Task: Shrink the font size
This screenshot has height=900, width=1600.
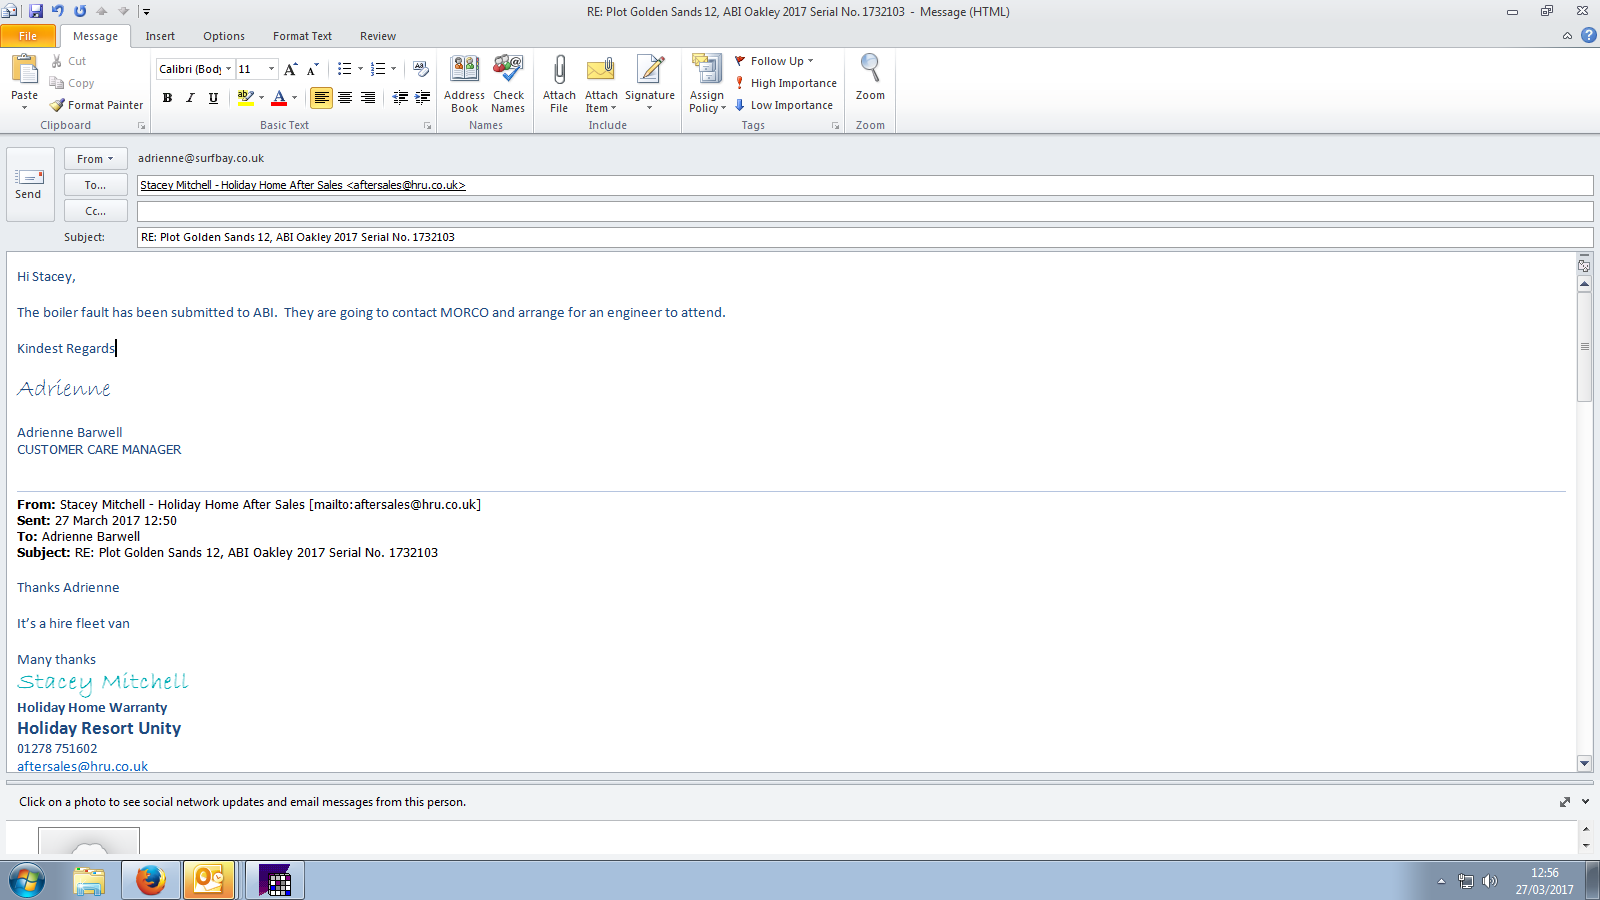Action: 313,69
